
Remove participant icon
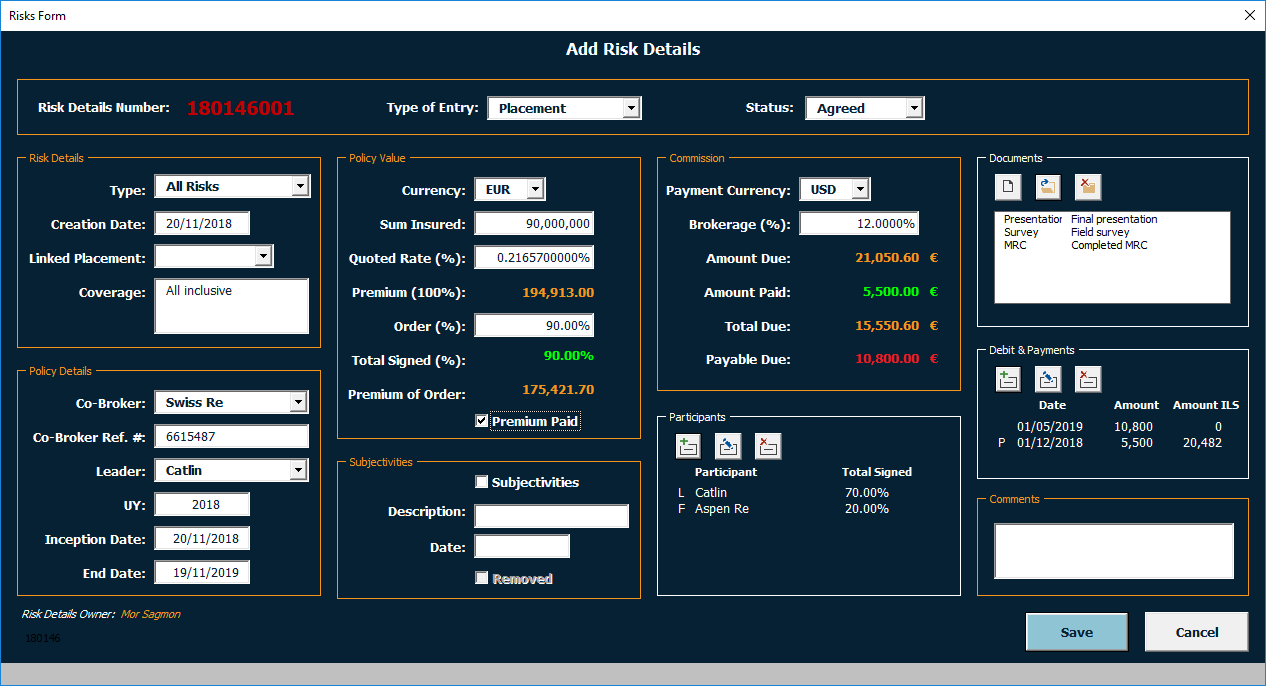point(768,446)
